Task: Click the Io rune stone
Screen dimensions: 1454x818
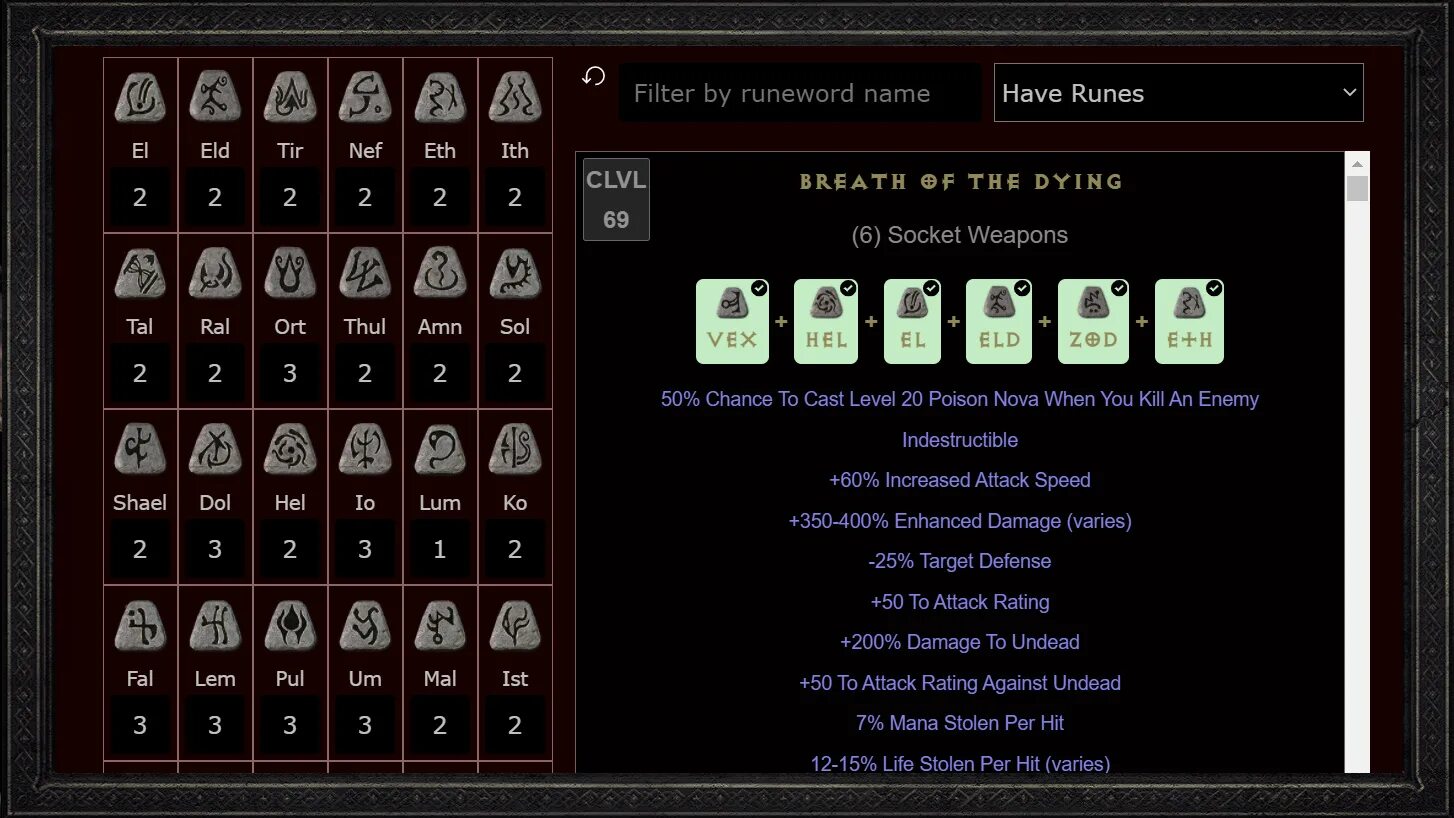Action: pyautogui.click(x=365, y=450)
